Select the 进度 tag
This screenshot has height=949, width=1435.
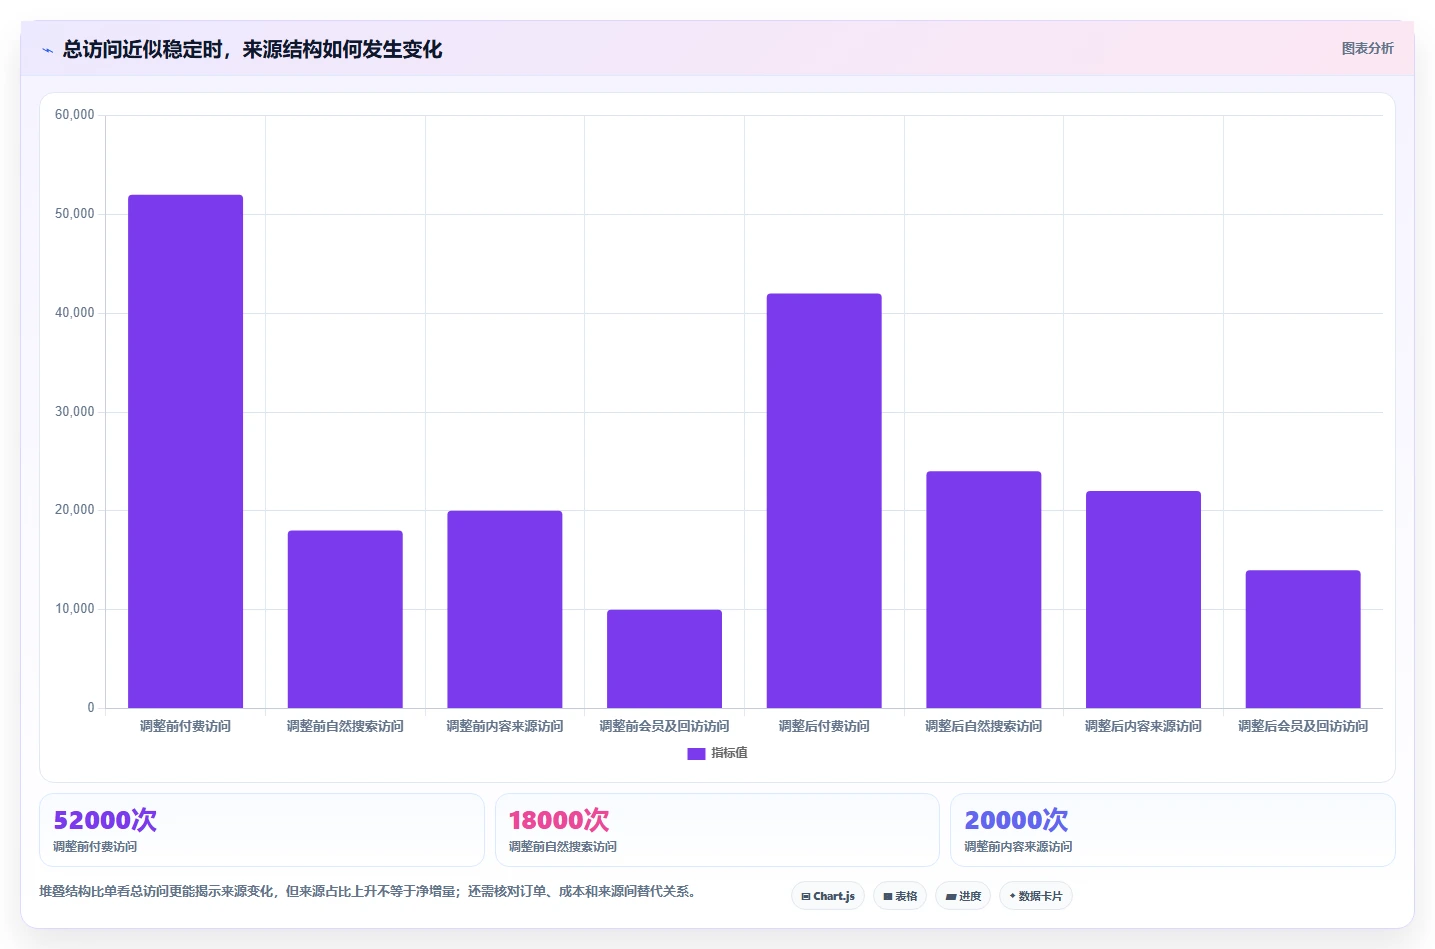point(963,896)
